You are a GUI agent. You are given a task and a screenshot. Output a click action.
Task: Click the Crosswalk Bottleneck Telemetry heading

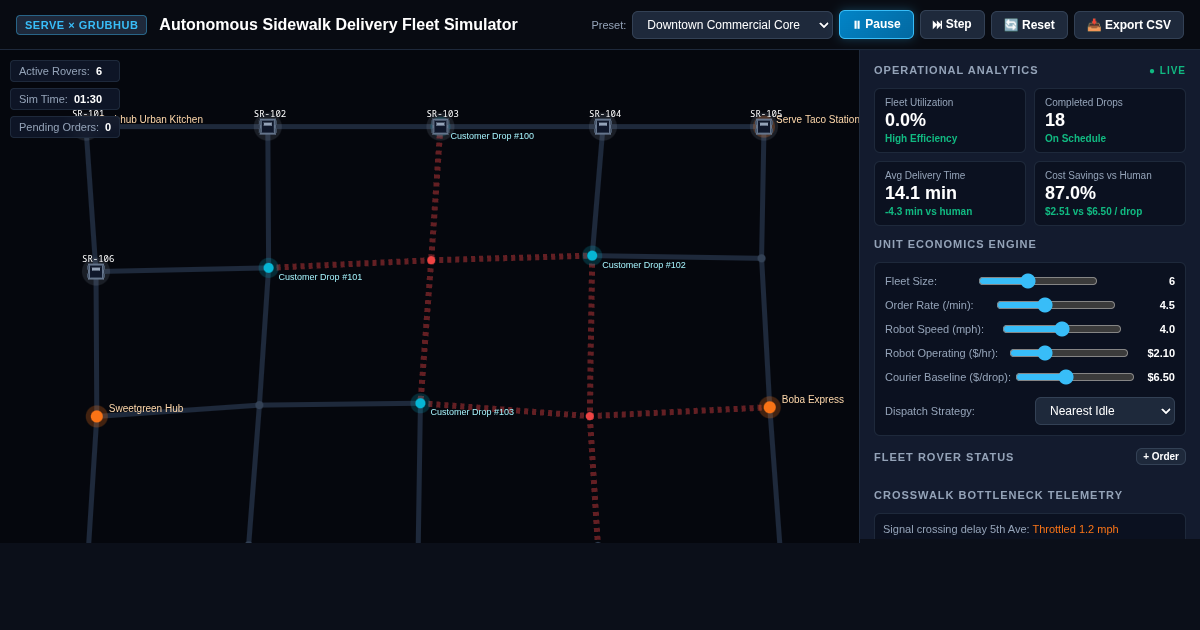pyautogui.click(x=998, y=495)
